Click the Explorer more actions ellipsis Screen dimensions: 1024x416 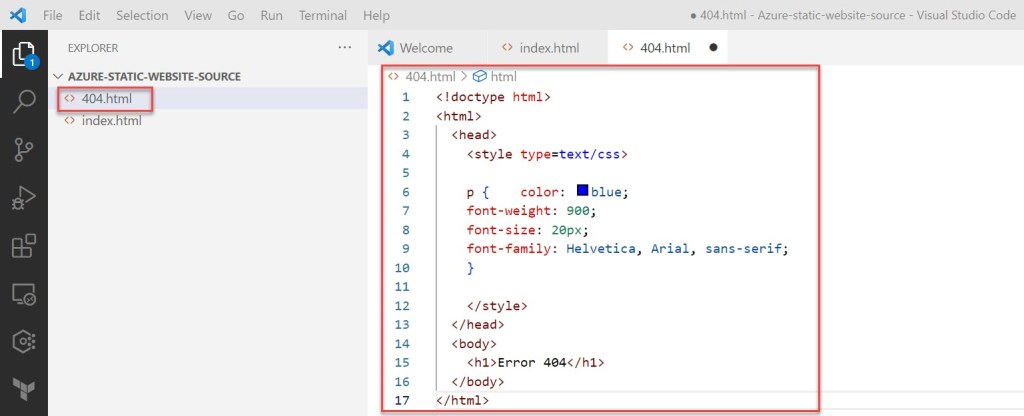coord(345,47)
